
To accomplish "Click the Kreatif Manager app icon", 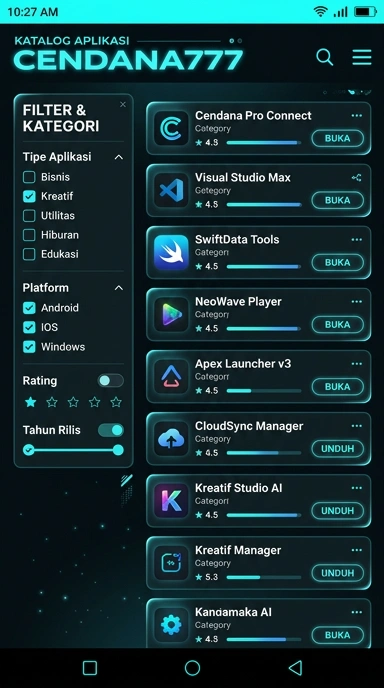I will point(171,563).
